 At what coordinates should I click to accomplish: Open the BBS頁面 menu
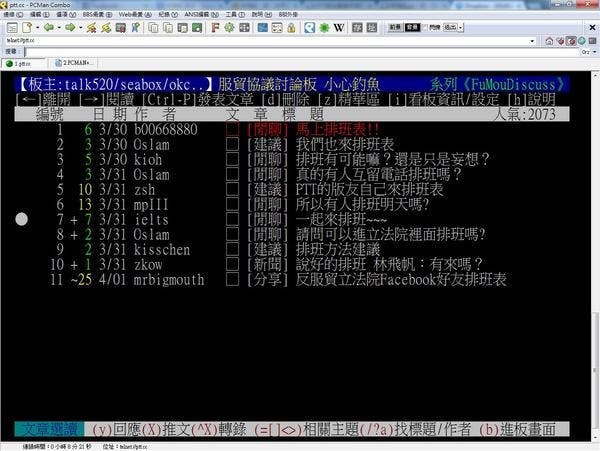click(x=98, y=14)
